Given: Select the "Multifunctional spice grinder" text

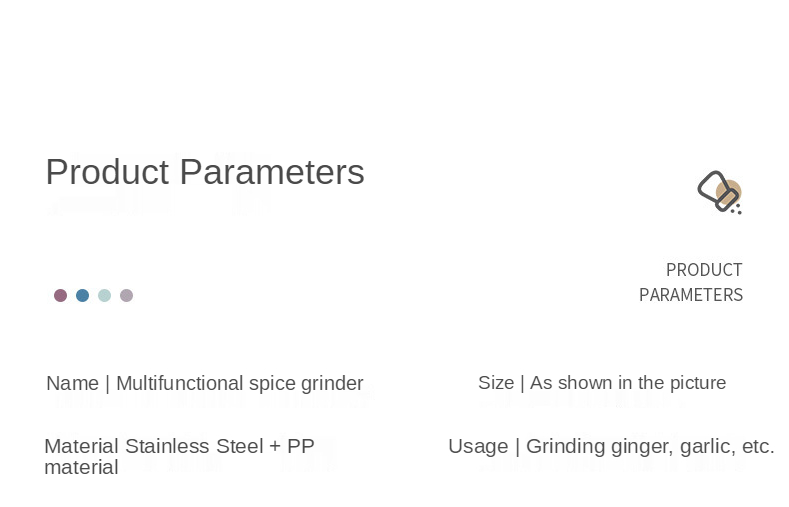Looking at the screenshot, I should pyautogui.click(x=239, y=383).
